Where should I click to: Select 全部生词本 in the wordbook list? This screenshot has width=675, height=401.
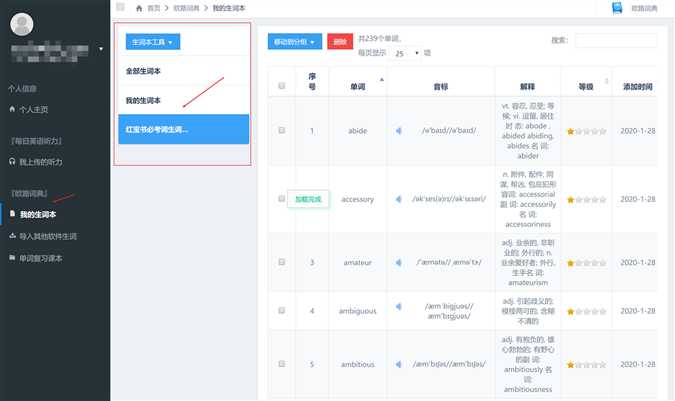[x=143, y=71]
